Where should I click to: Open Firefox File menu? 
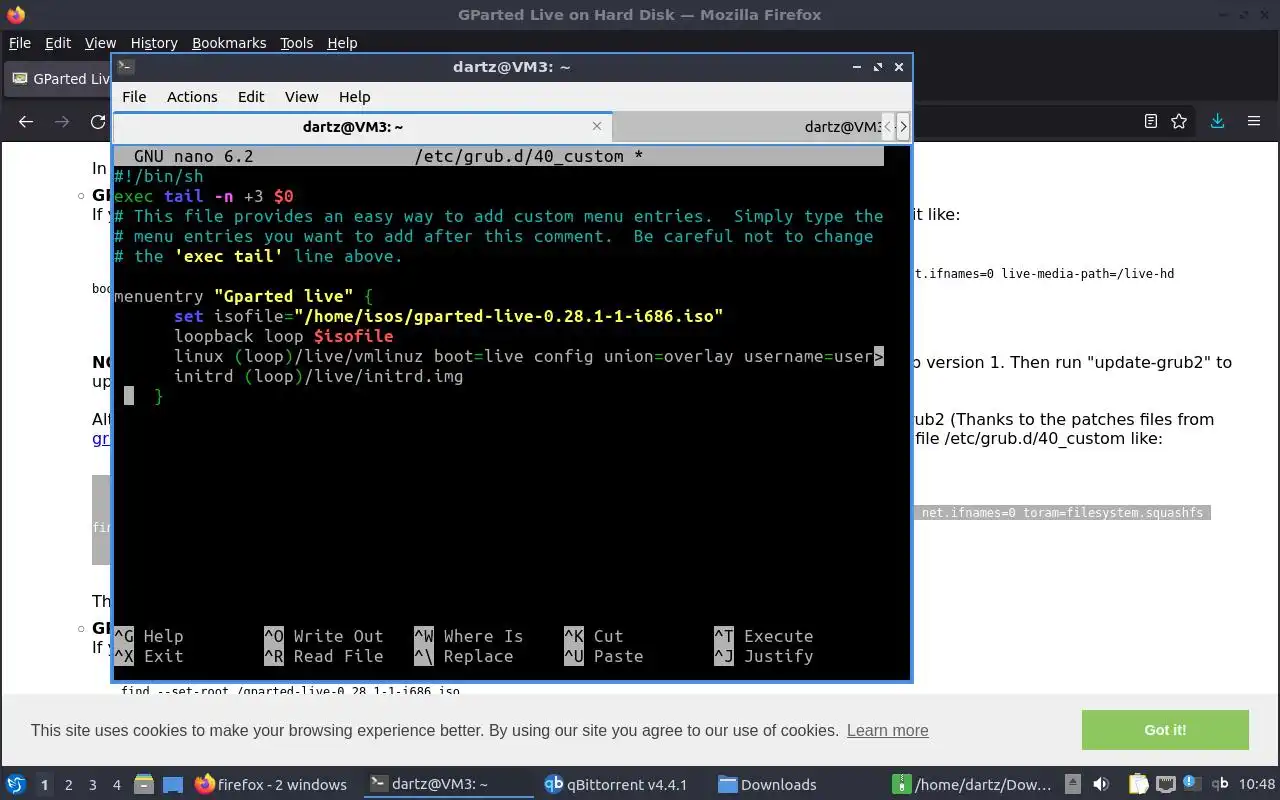[x=20, y=43]
